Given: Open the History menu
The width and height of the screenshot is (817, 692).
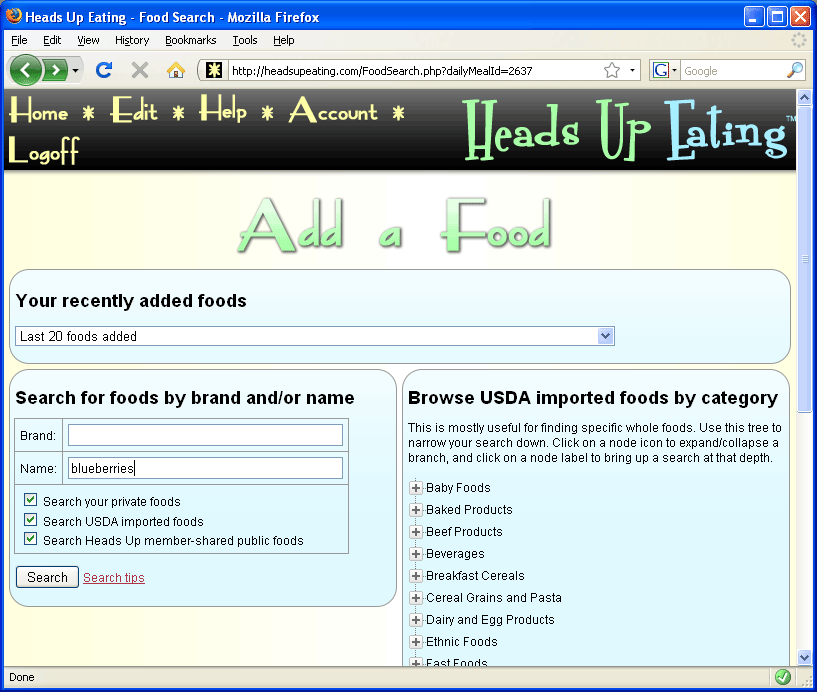Looking at the screenshot, I should click(132, 40).
